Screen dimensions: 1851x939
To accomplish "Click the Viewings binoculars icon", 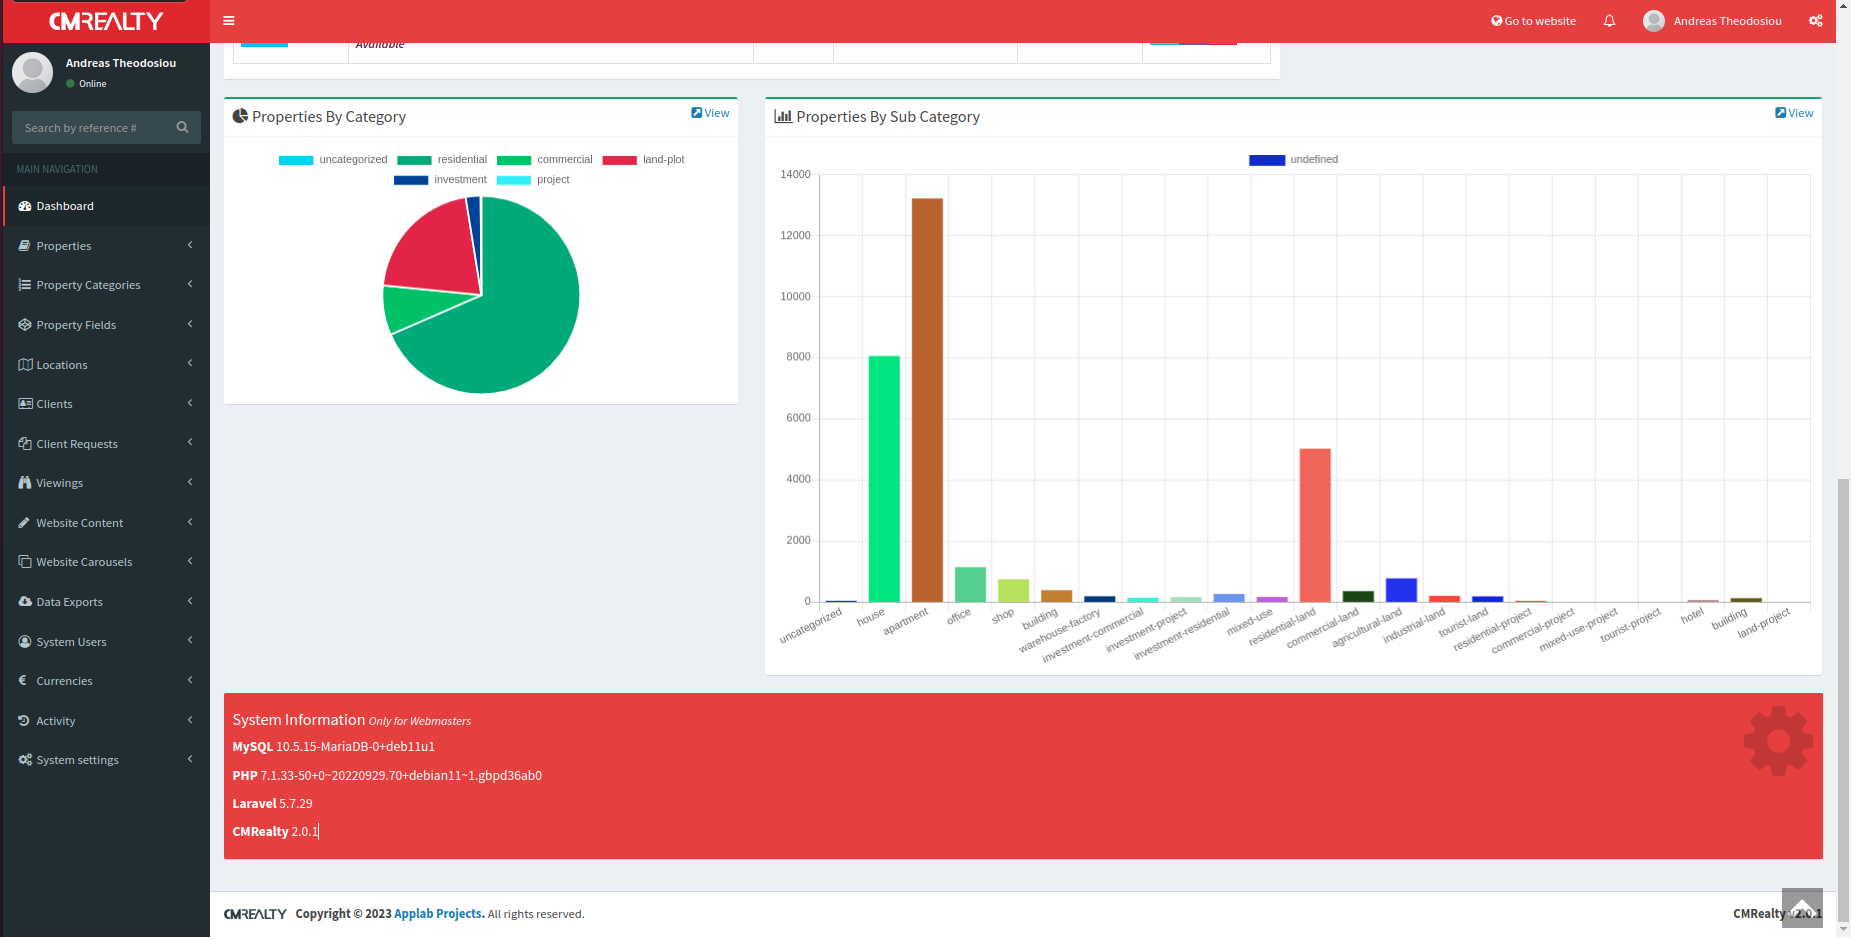I will click(x=25, y=483).
